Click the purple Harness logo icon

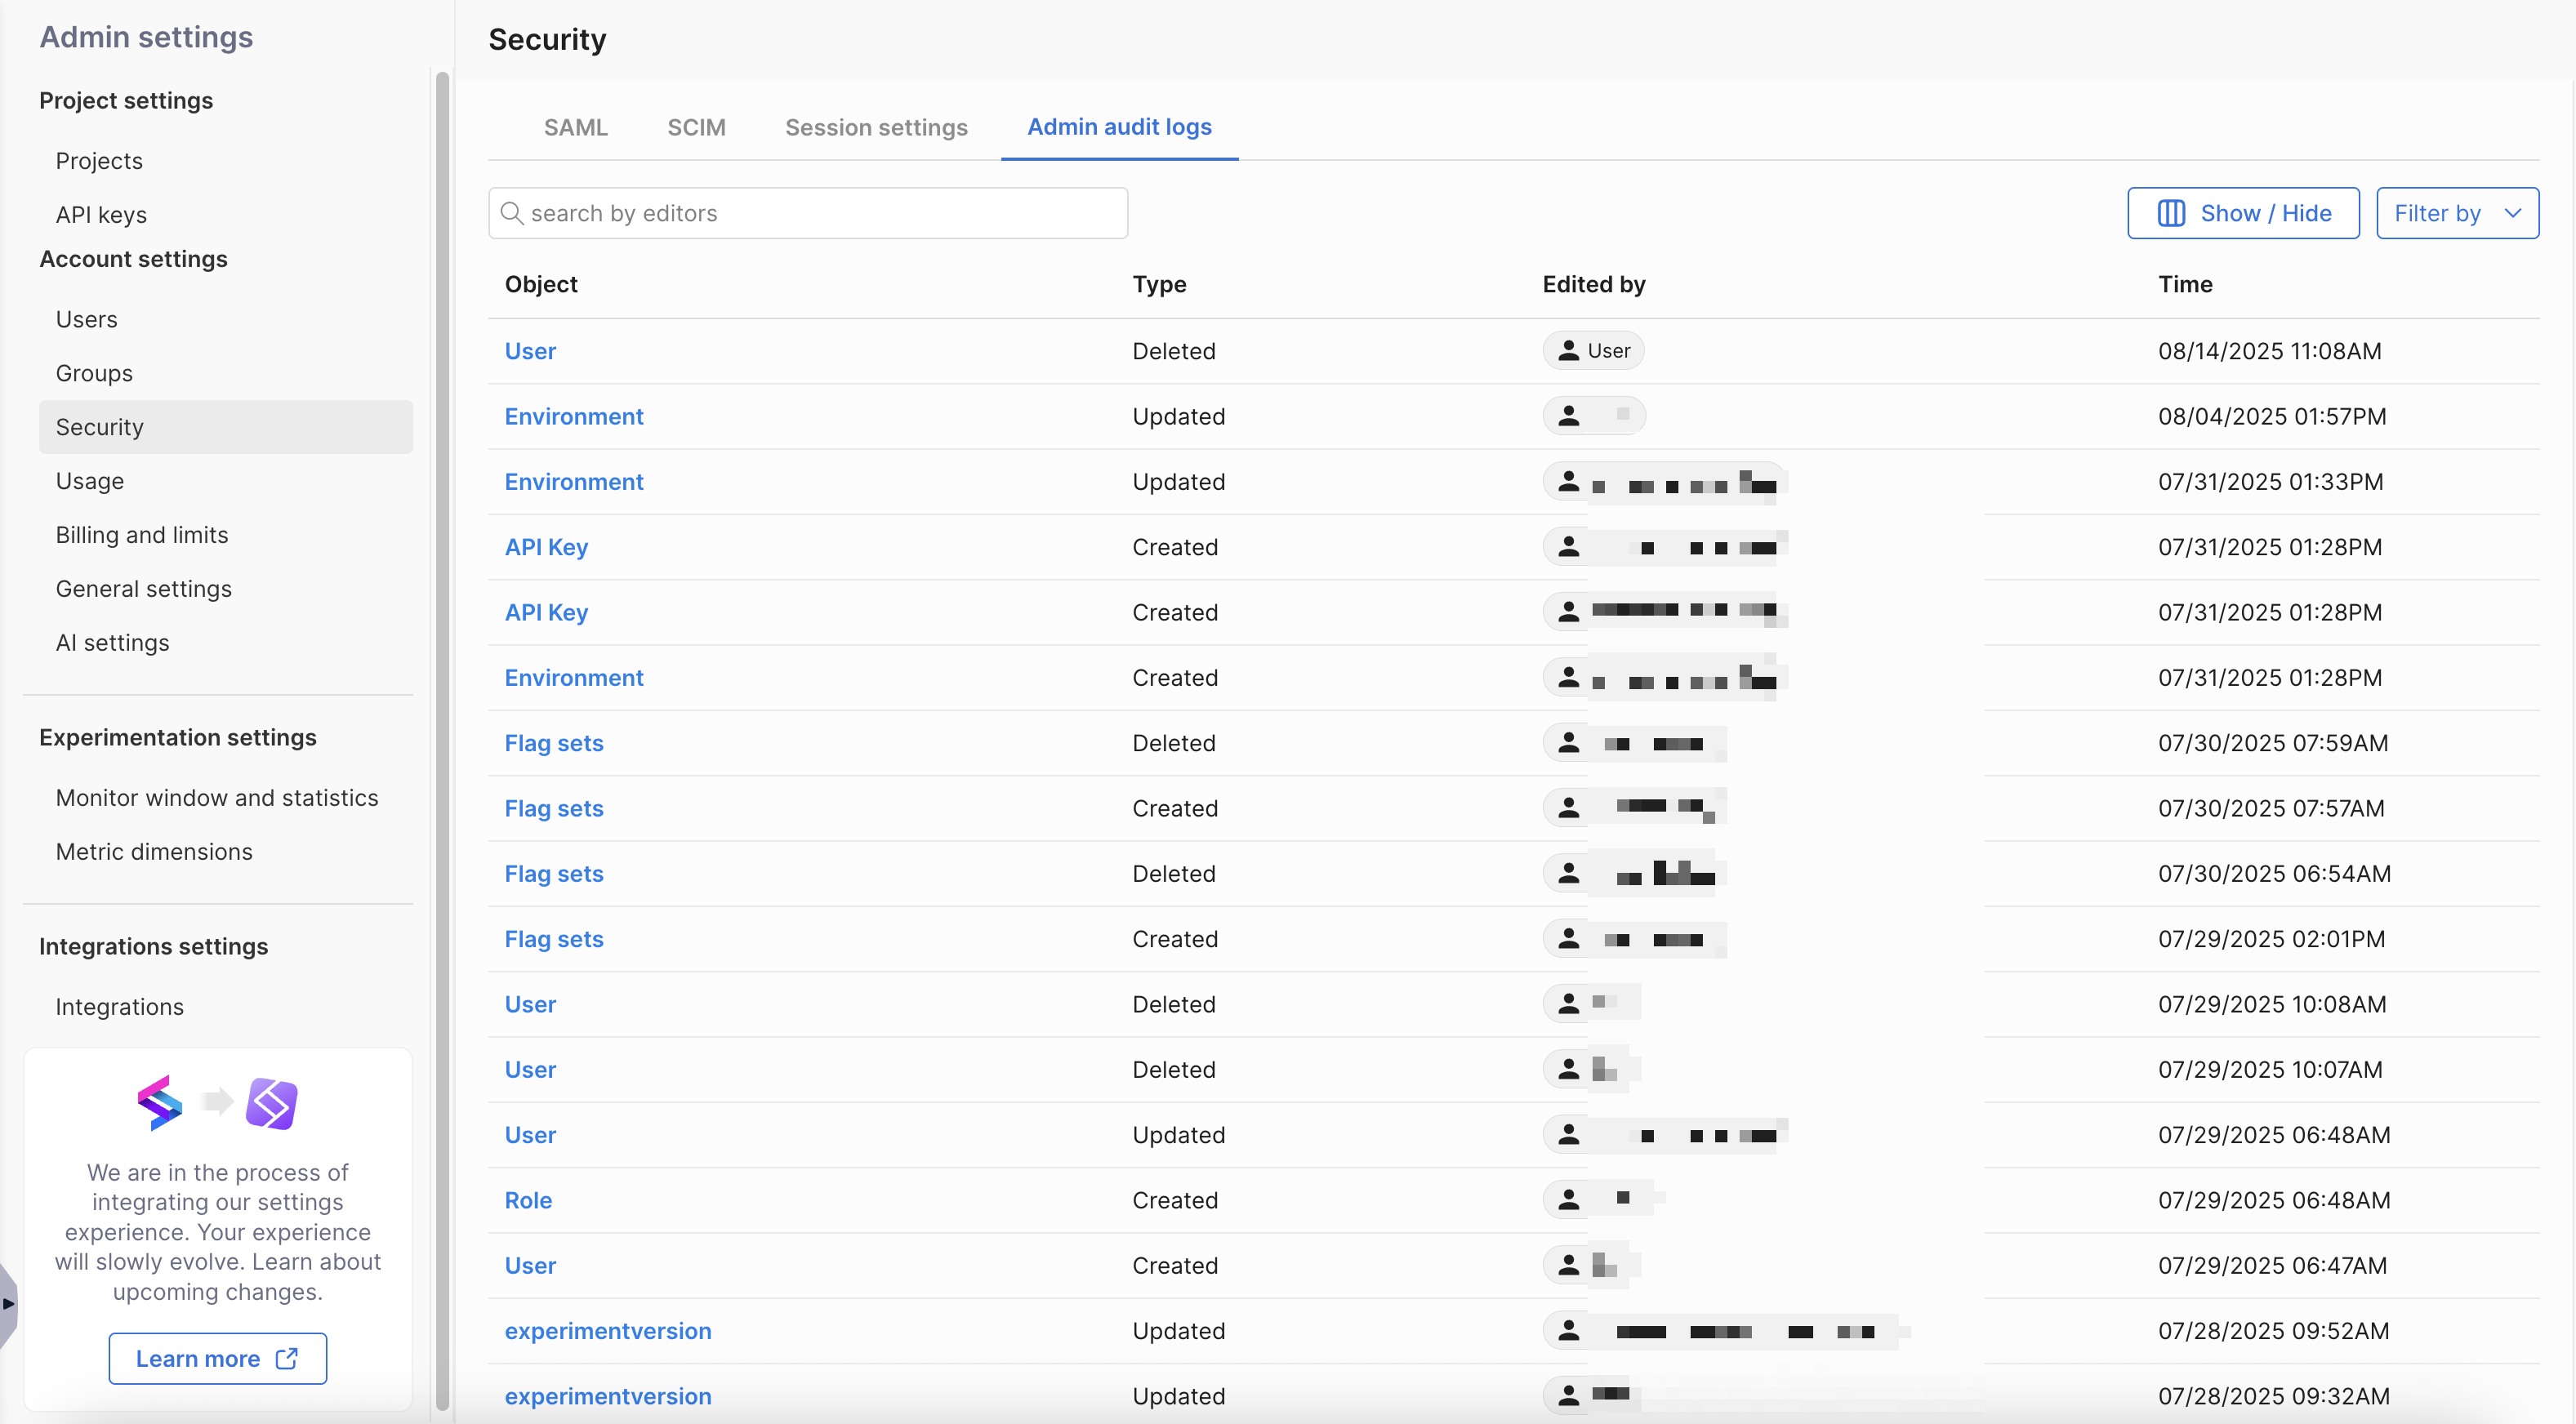(272, 1103)
